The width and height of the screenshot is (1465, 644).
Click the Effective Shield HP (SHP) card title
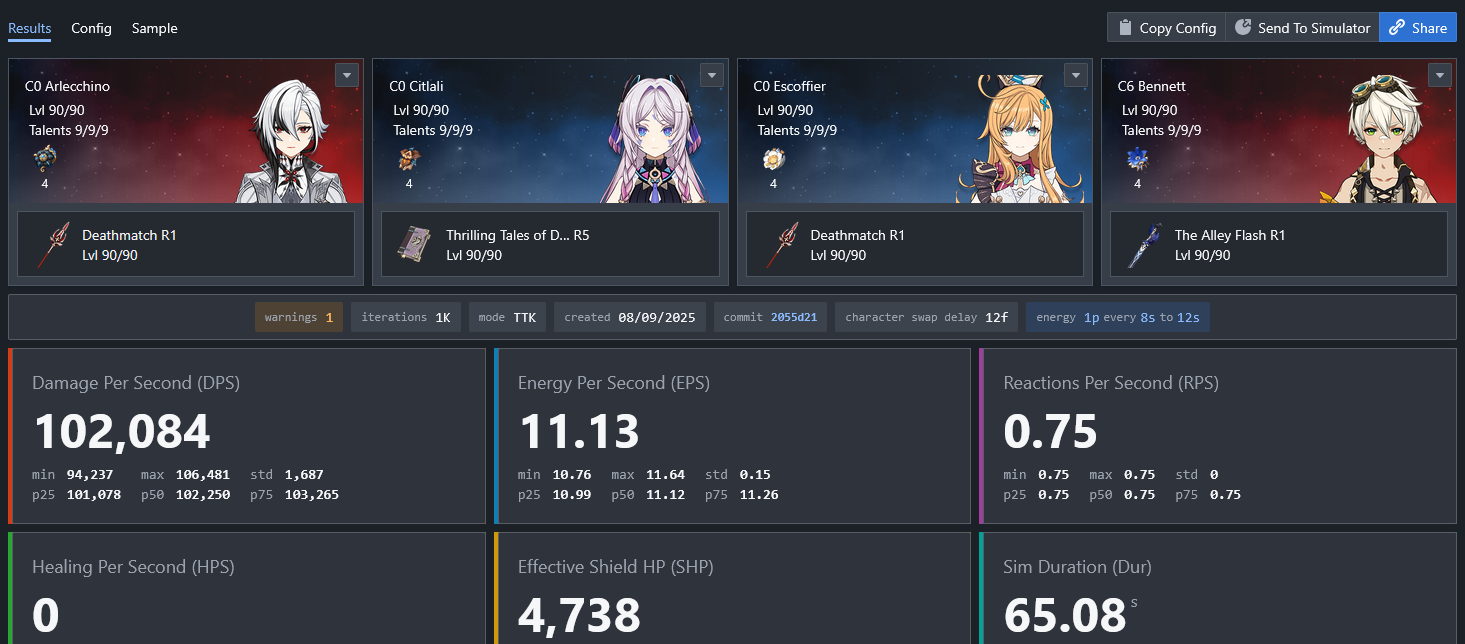click(615, 567)
